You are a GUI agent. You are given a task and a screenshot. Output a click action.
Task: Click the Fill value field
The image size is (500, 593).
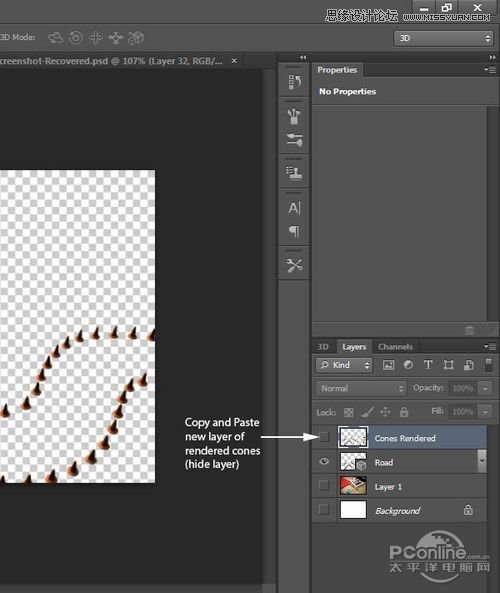[x=462, y=411]
